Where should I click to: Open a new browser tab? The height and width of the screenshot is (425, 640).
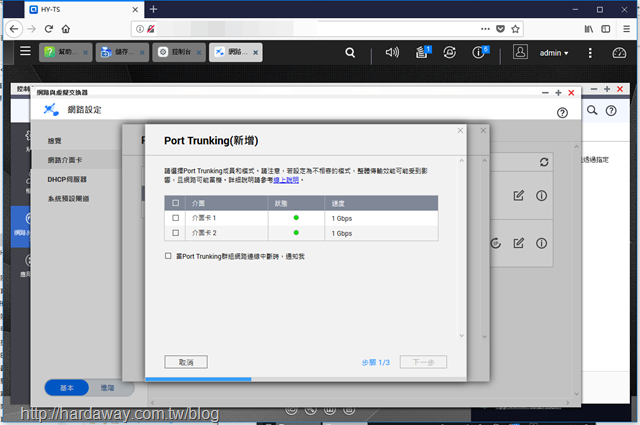point(153,9)
